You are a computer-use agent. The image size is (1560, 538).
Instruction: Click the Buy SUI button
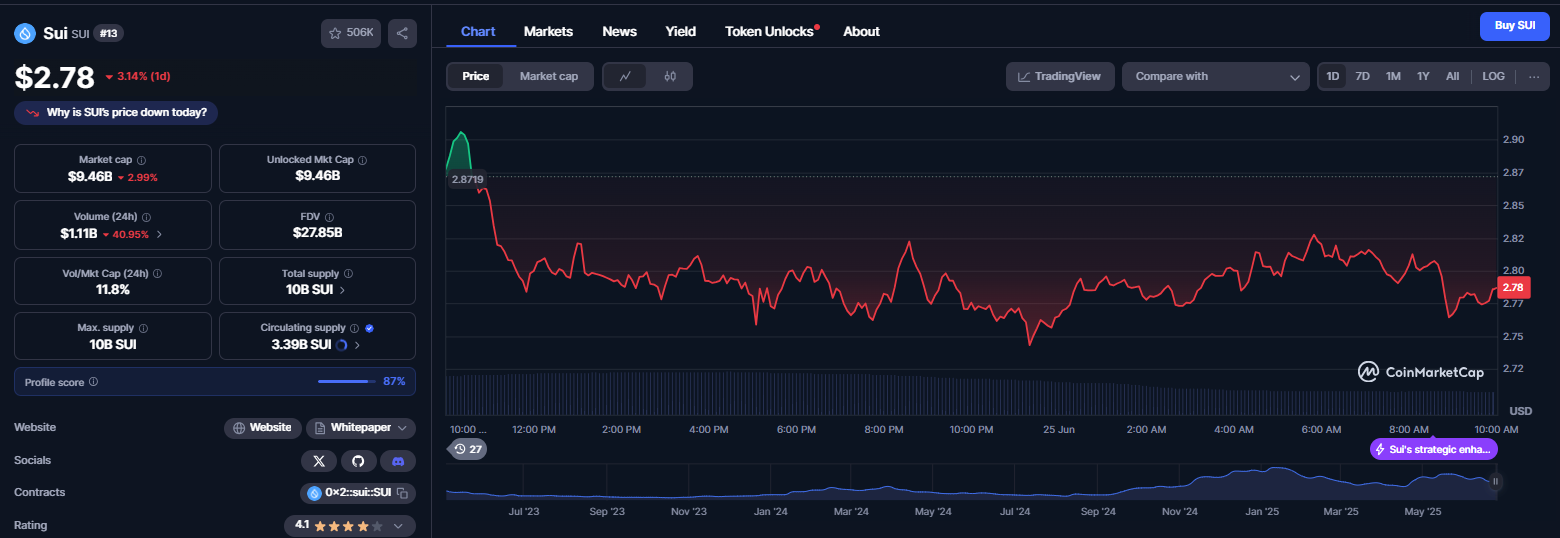pyautogui.click(x=1514, y=26)
